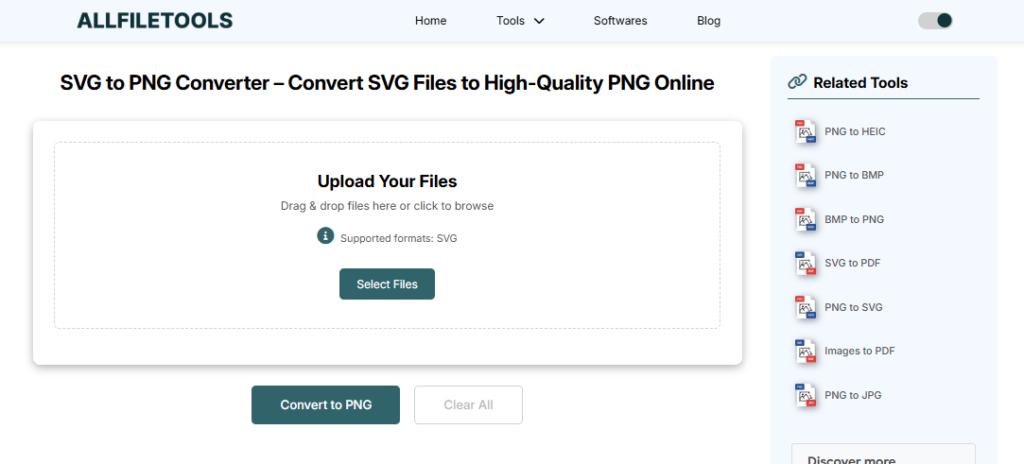Click the PNG to BMP file icon
The width and height of the screenshot is (1024, 464).
tap(805, 176)
